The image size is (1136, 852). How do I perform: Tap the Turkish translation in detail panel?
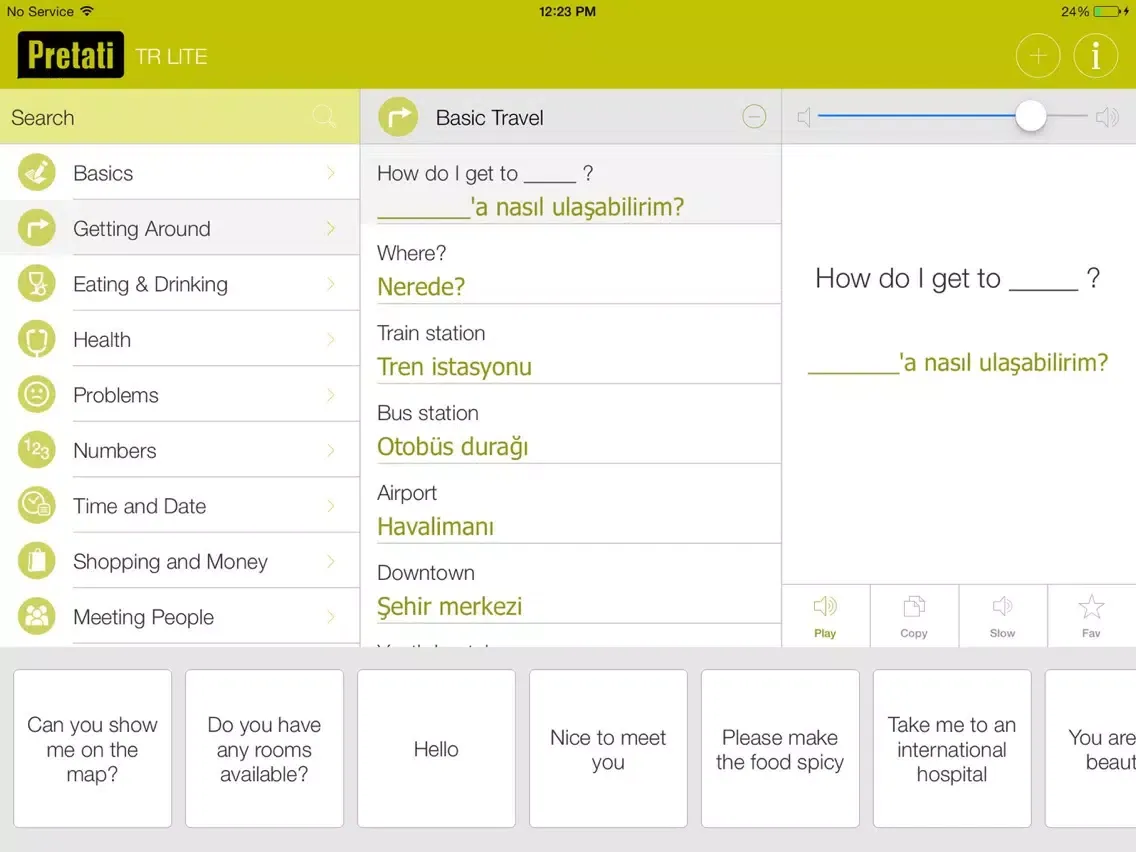click(x=958, y=362)
